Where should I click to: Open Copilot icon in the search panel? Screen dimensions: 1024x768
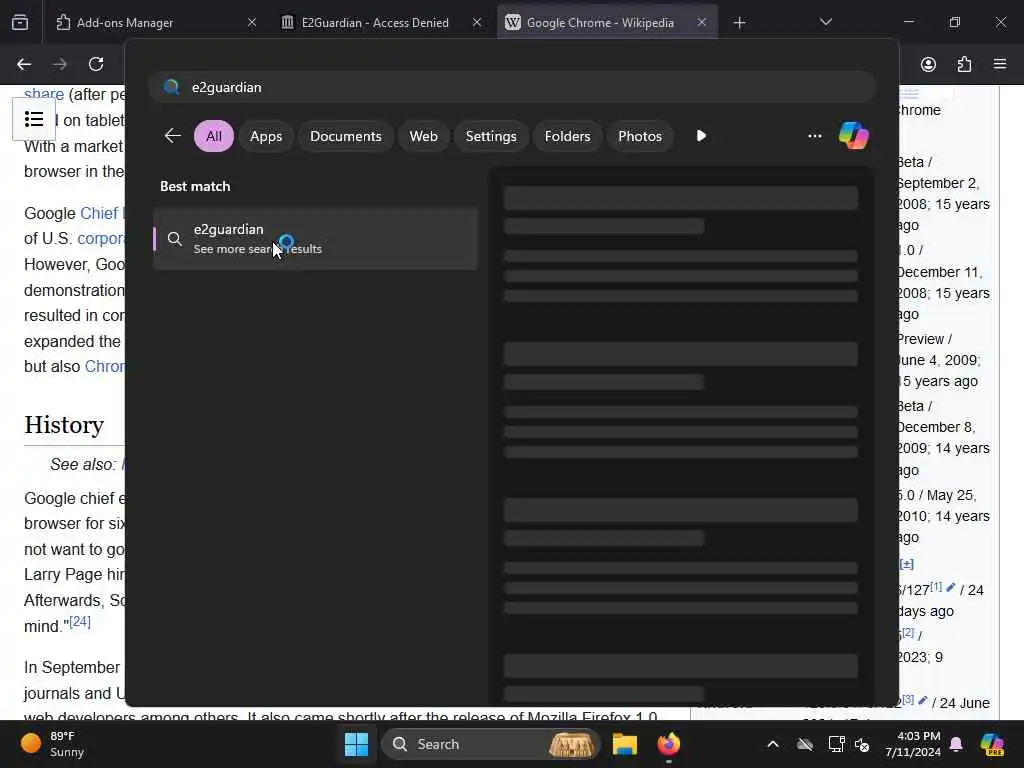pyautogui.click(x=854, y=136)
